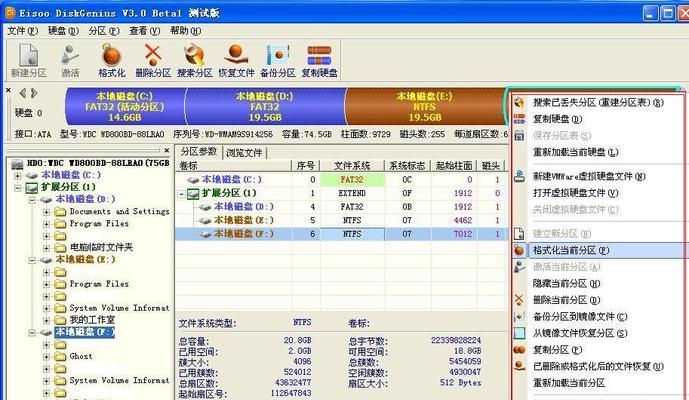689x400 pixels.
Task: Open the 文件(F) menu
Action: [22, 31]
